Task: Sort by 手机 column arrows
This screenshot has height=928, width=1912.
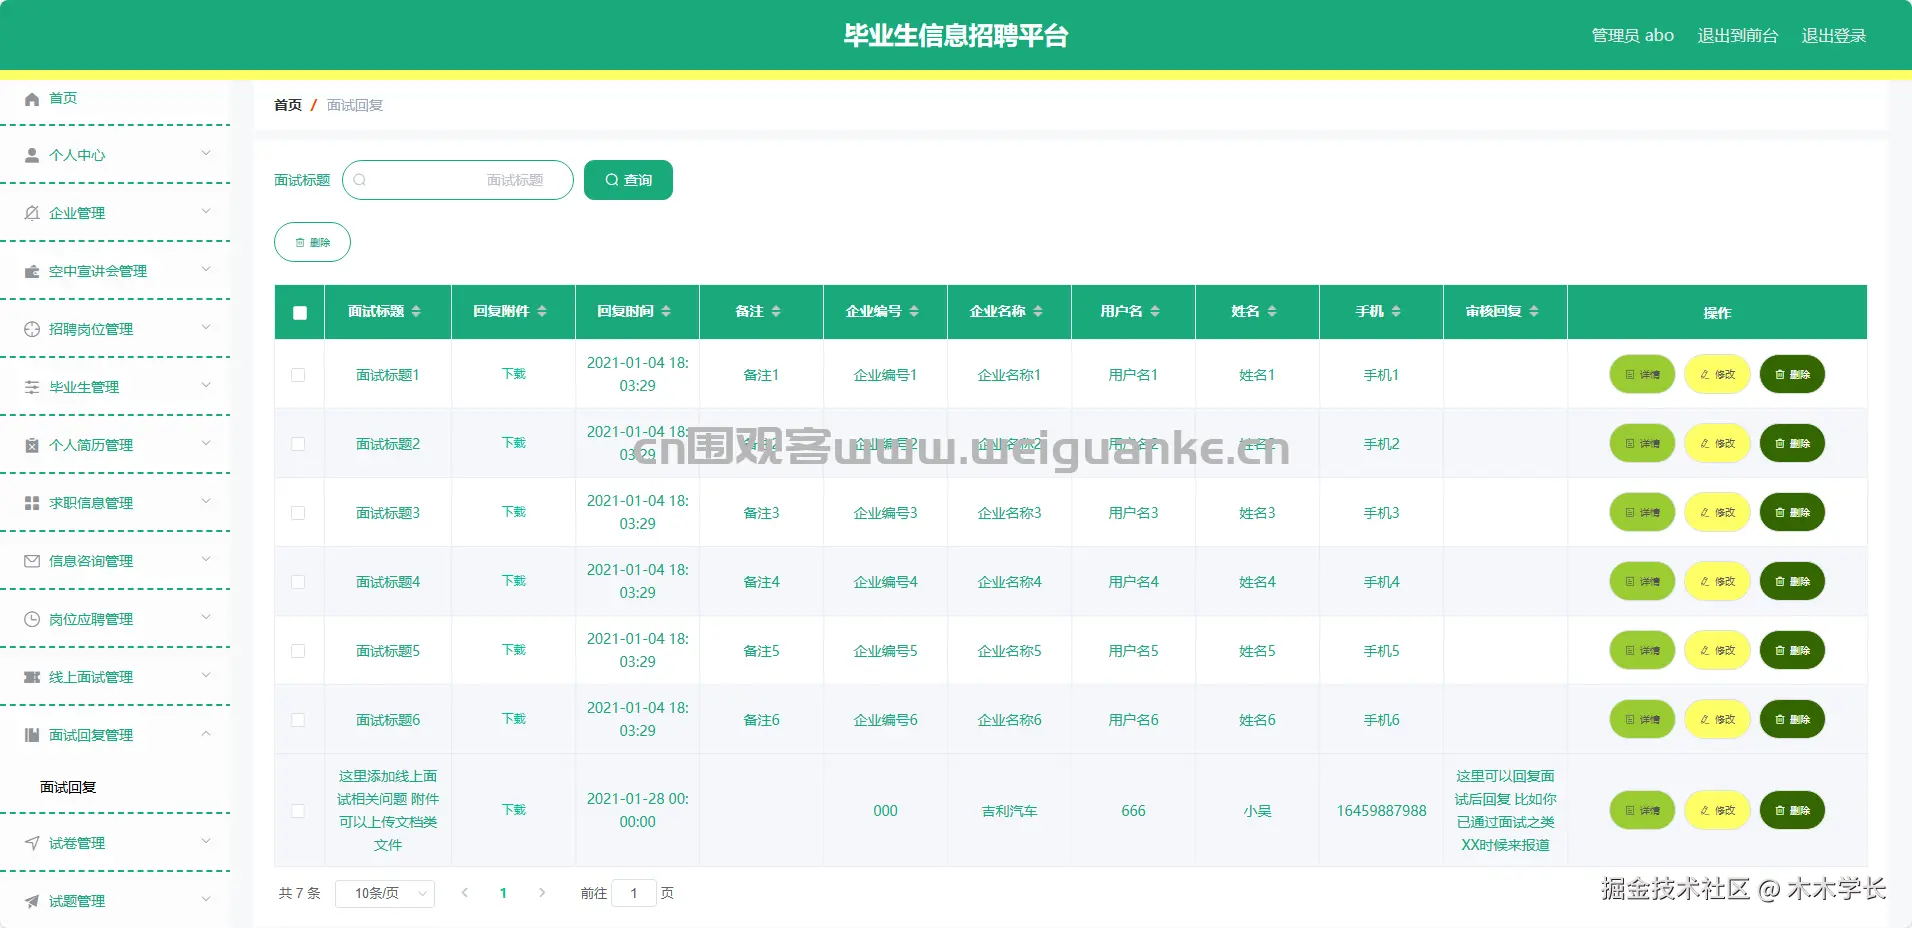Action: (x=1396, y=312)
